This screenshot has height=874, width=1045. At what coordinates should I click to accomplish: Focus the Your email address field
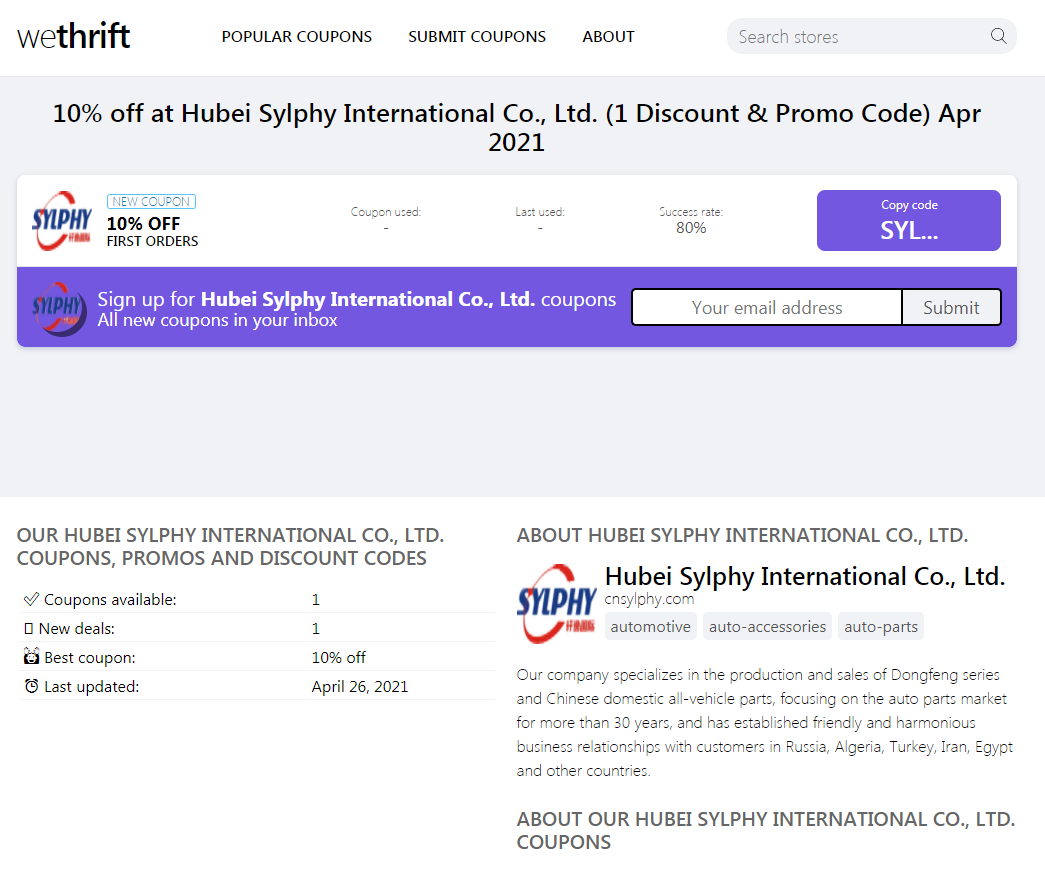pyautogui.click(x=766, y=307)
